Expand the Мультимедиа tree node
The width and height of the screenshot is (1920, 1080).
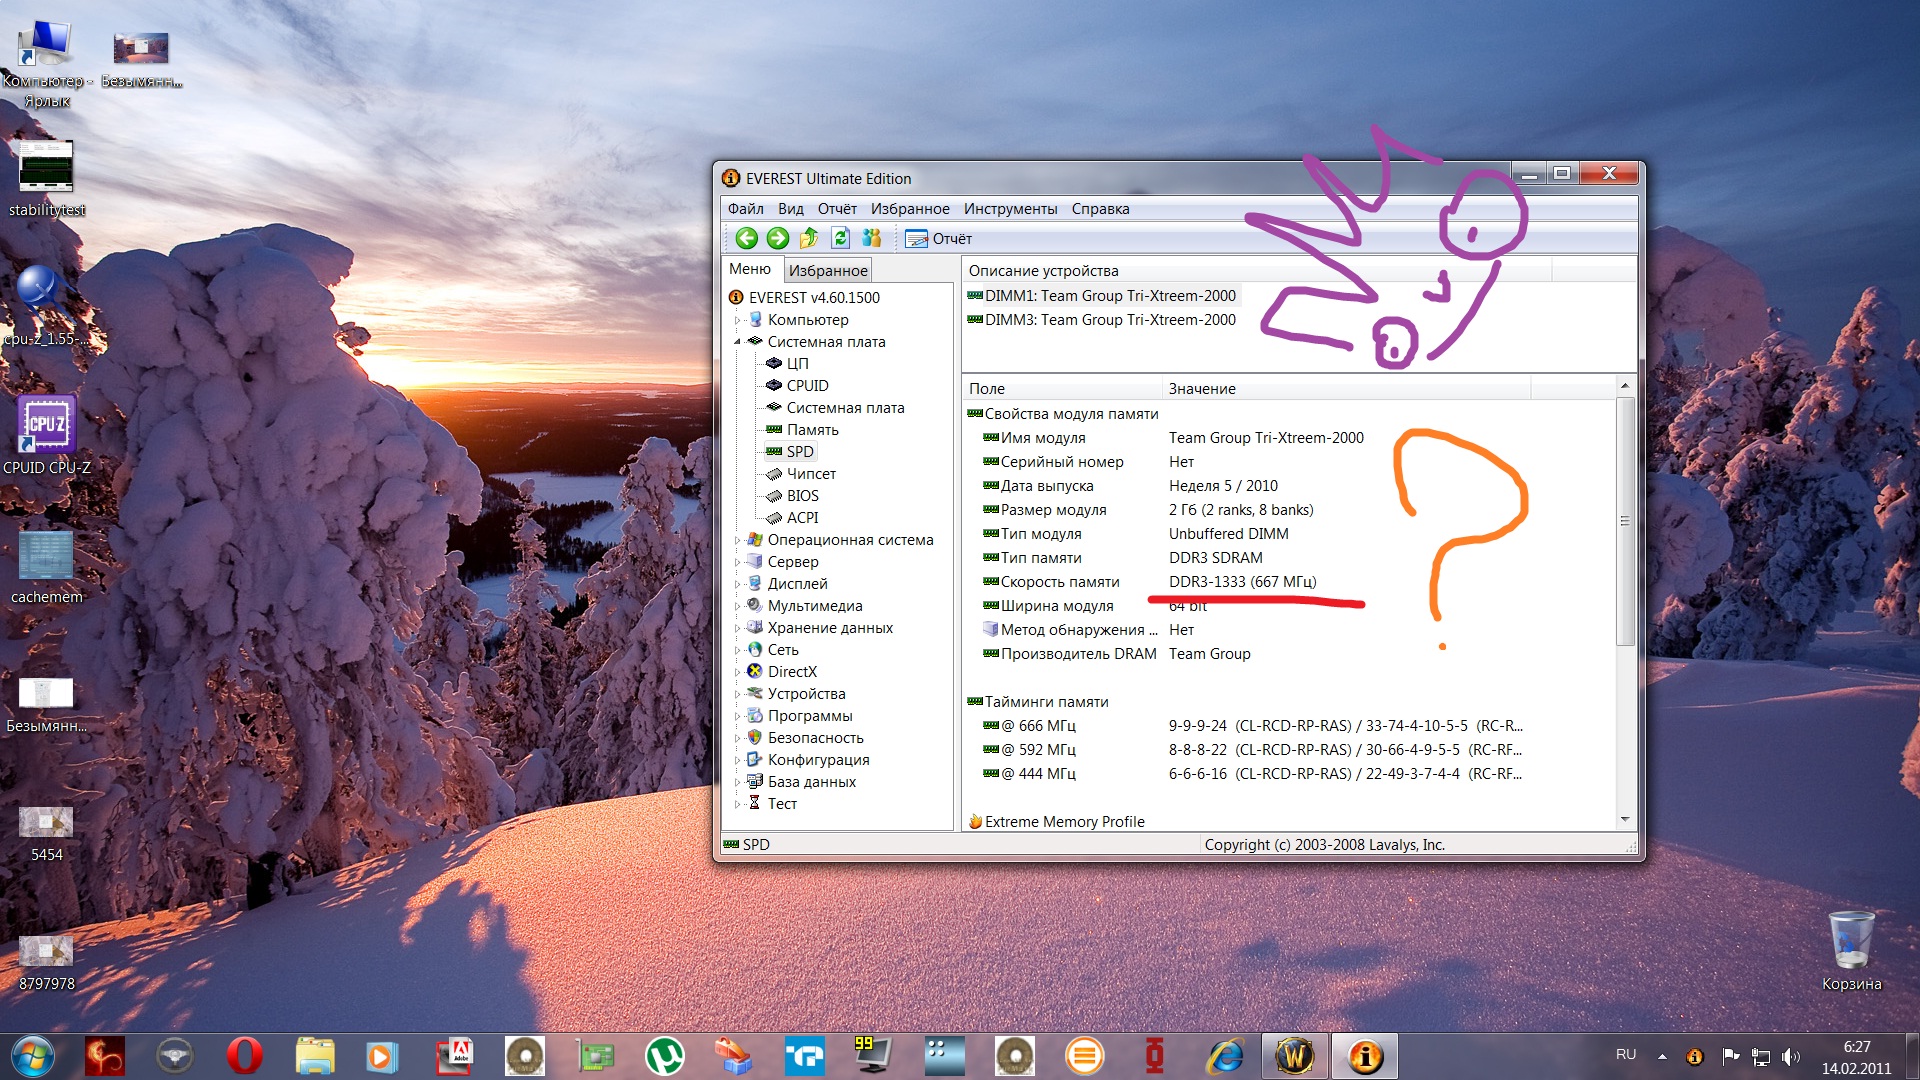(x=738, y=606)
